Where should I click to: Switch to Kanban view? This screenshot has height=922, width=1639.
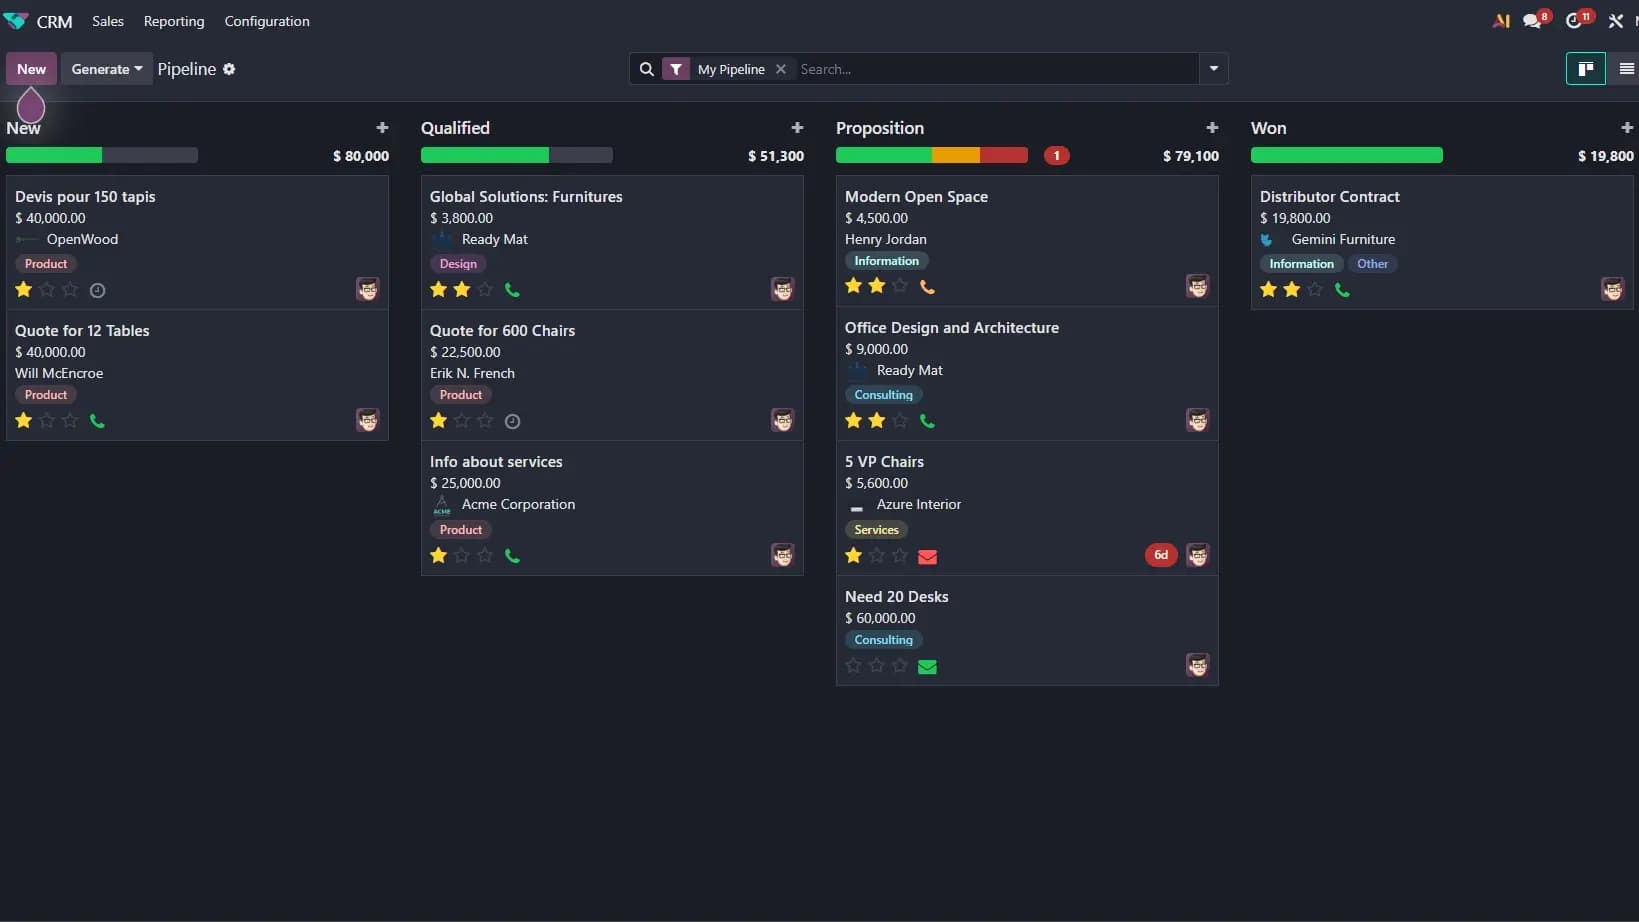(1585, 69)
